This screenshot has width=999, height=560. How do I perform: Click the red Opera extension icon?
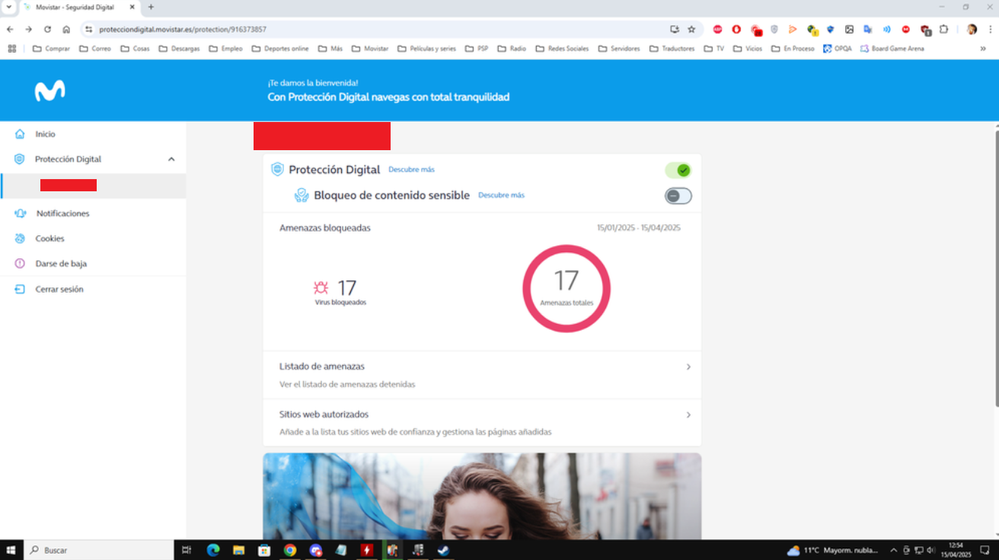tap(737, 29)
